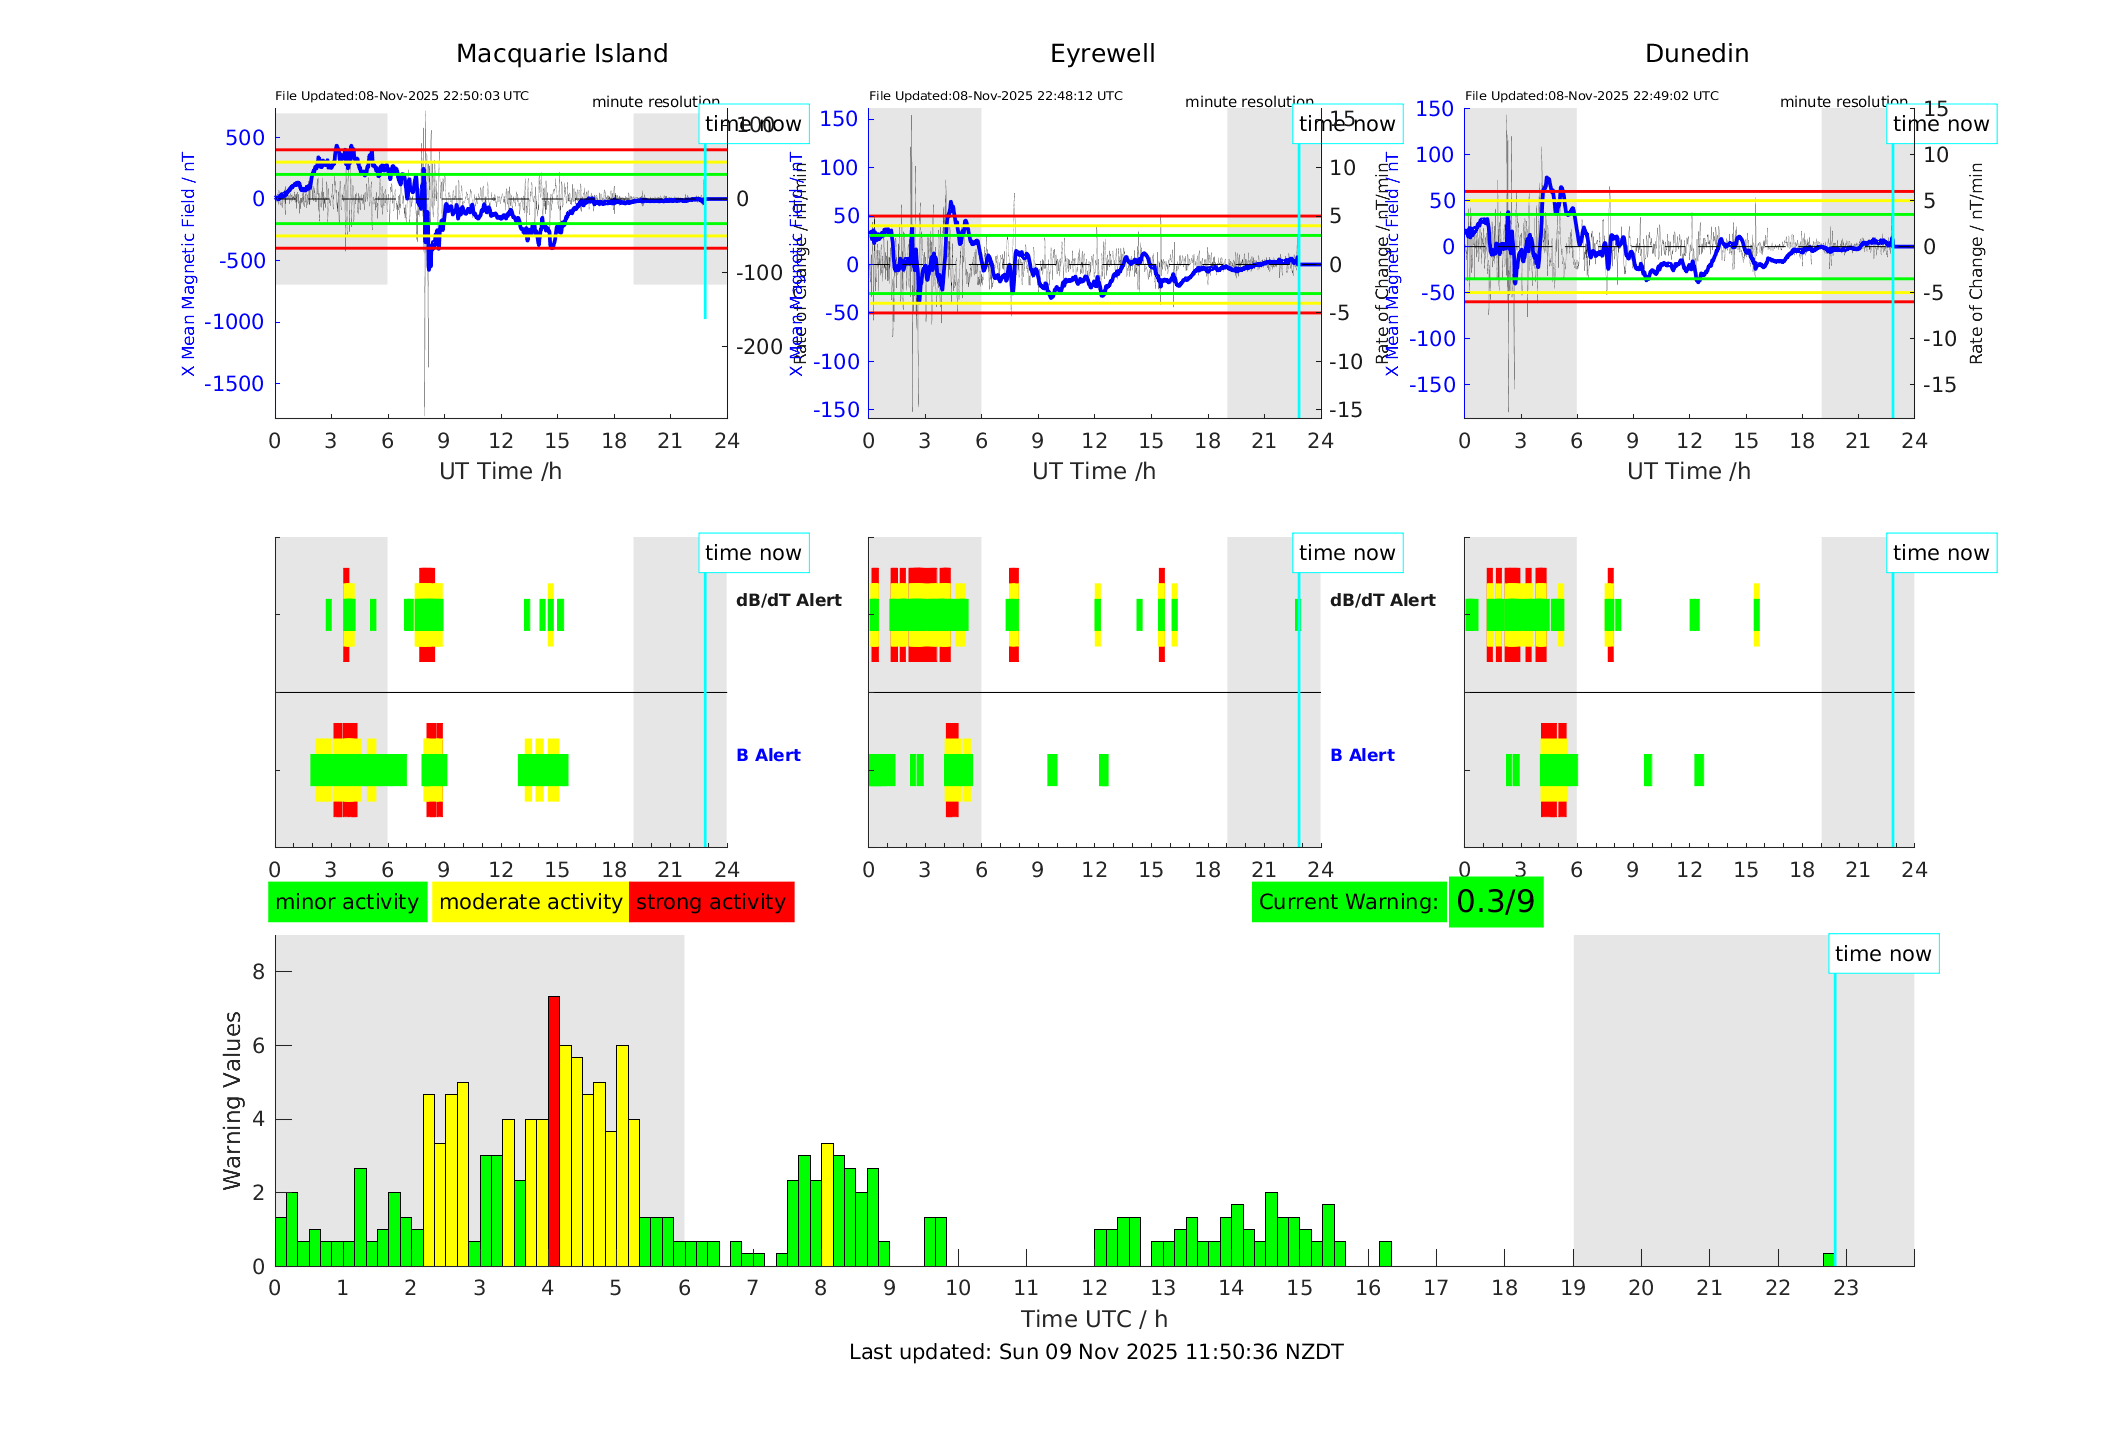Click the Time UTC / h axis label
The width and height of the screenshot is (2117, 1437).
1093,1319
